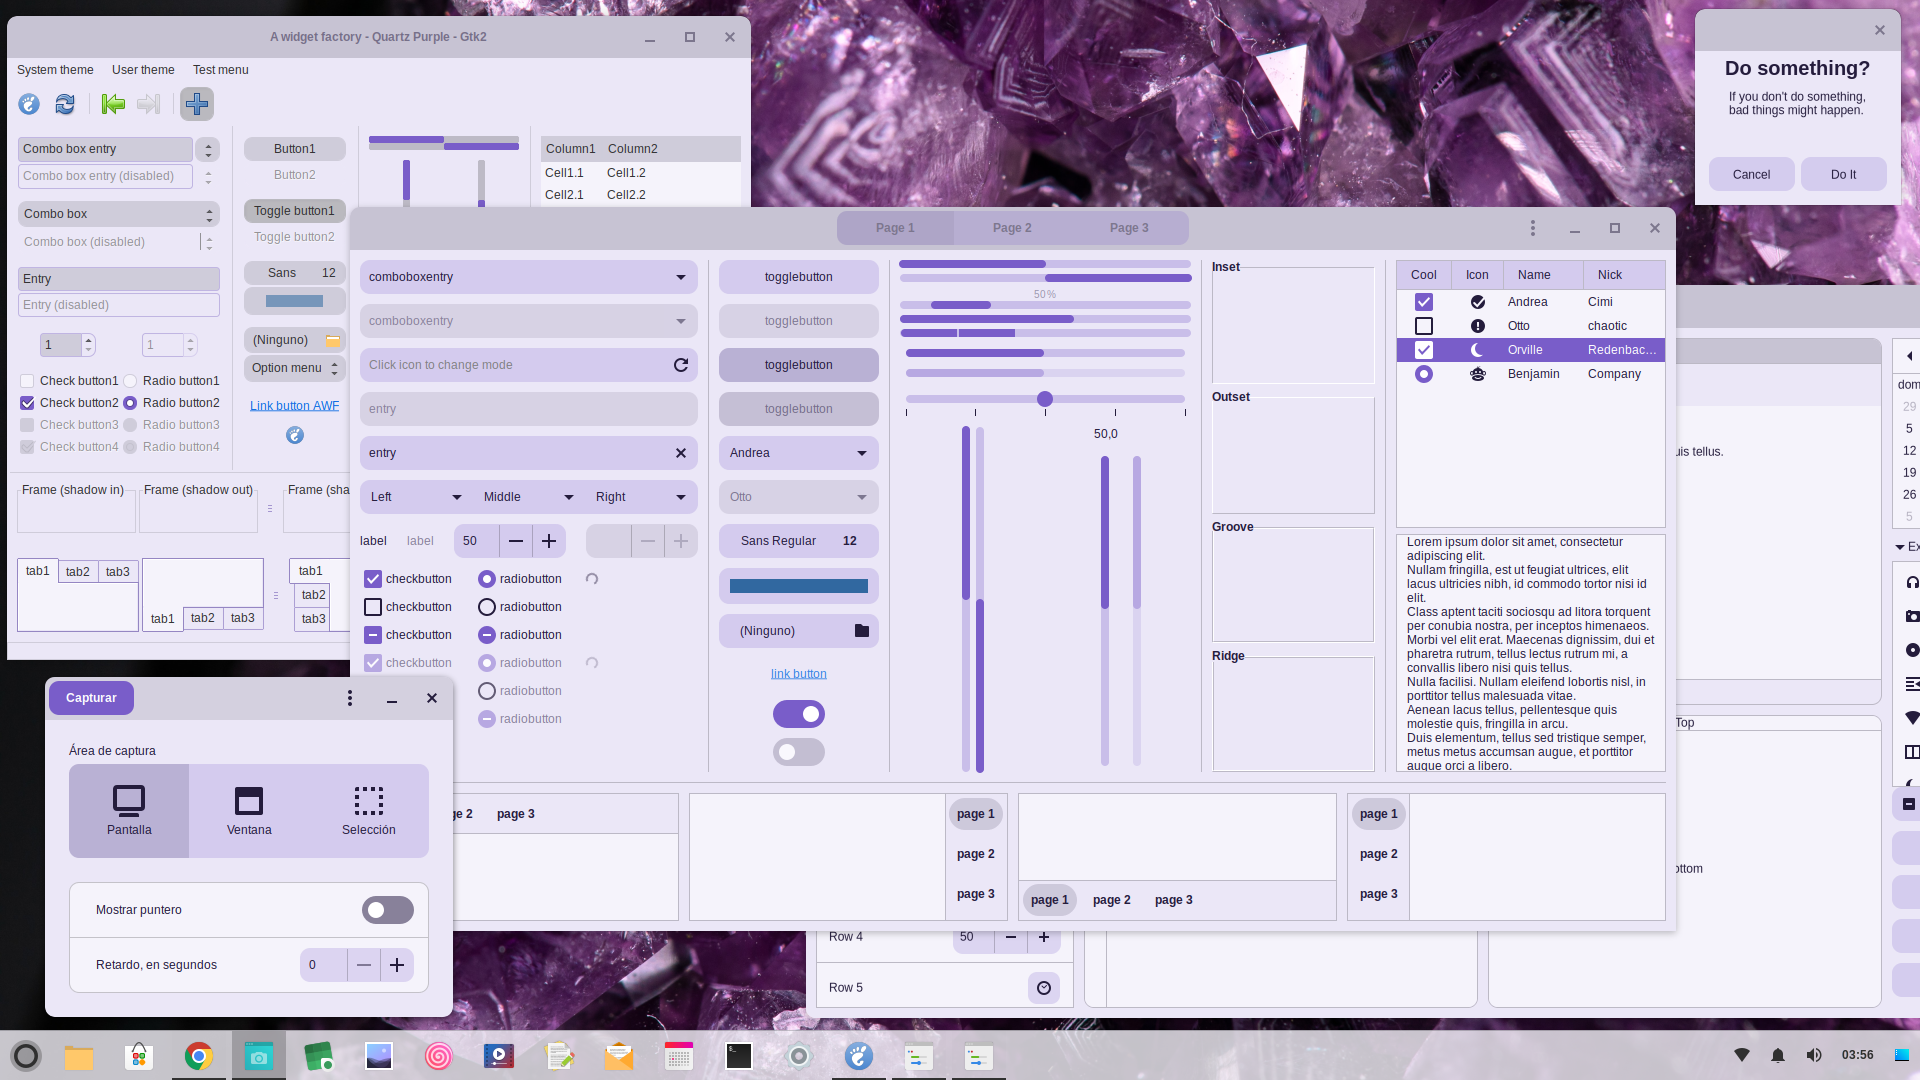Click the clock icon button in Row 5

point(1044,988)
